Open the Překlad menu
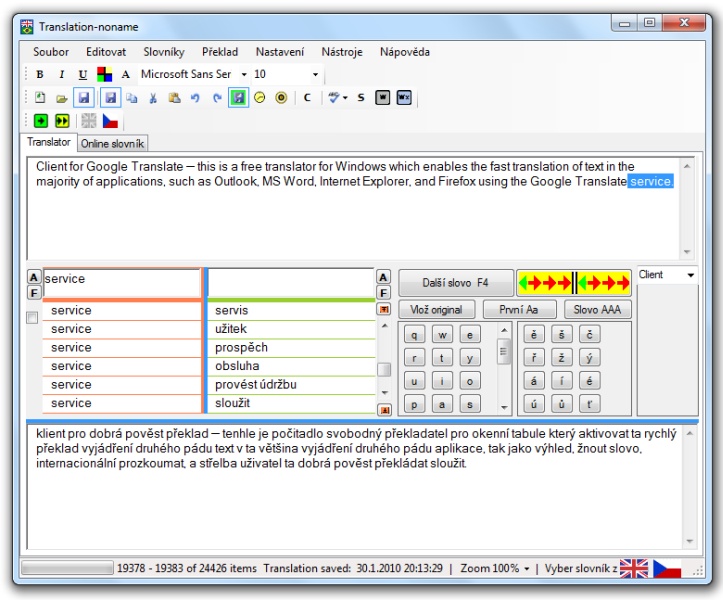723x600 pixels. [x=220, y=52]
